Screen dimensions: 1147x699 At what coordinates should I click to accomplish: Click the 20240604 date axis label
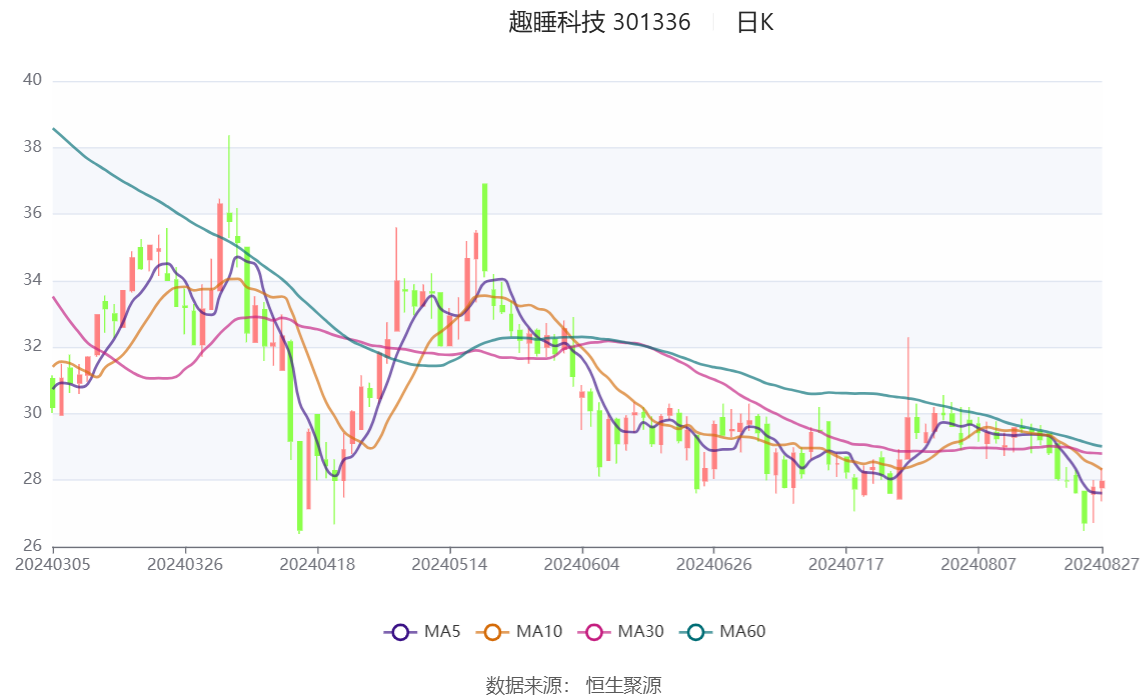click(582, 564)
